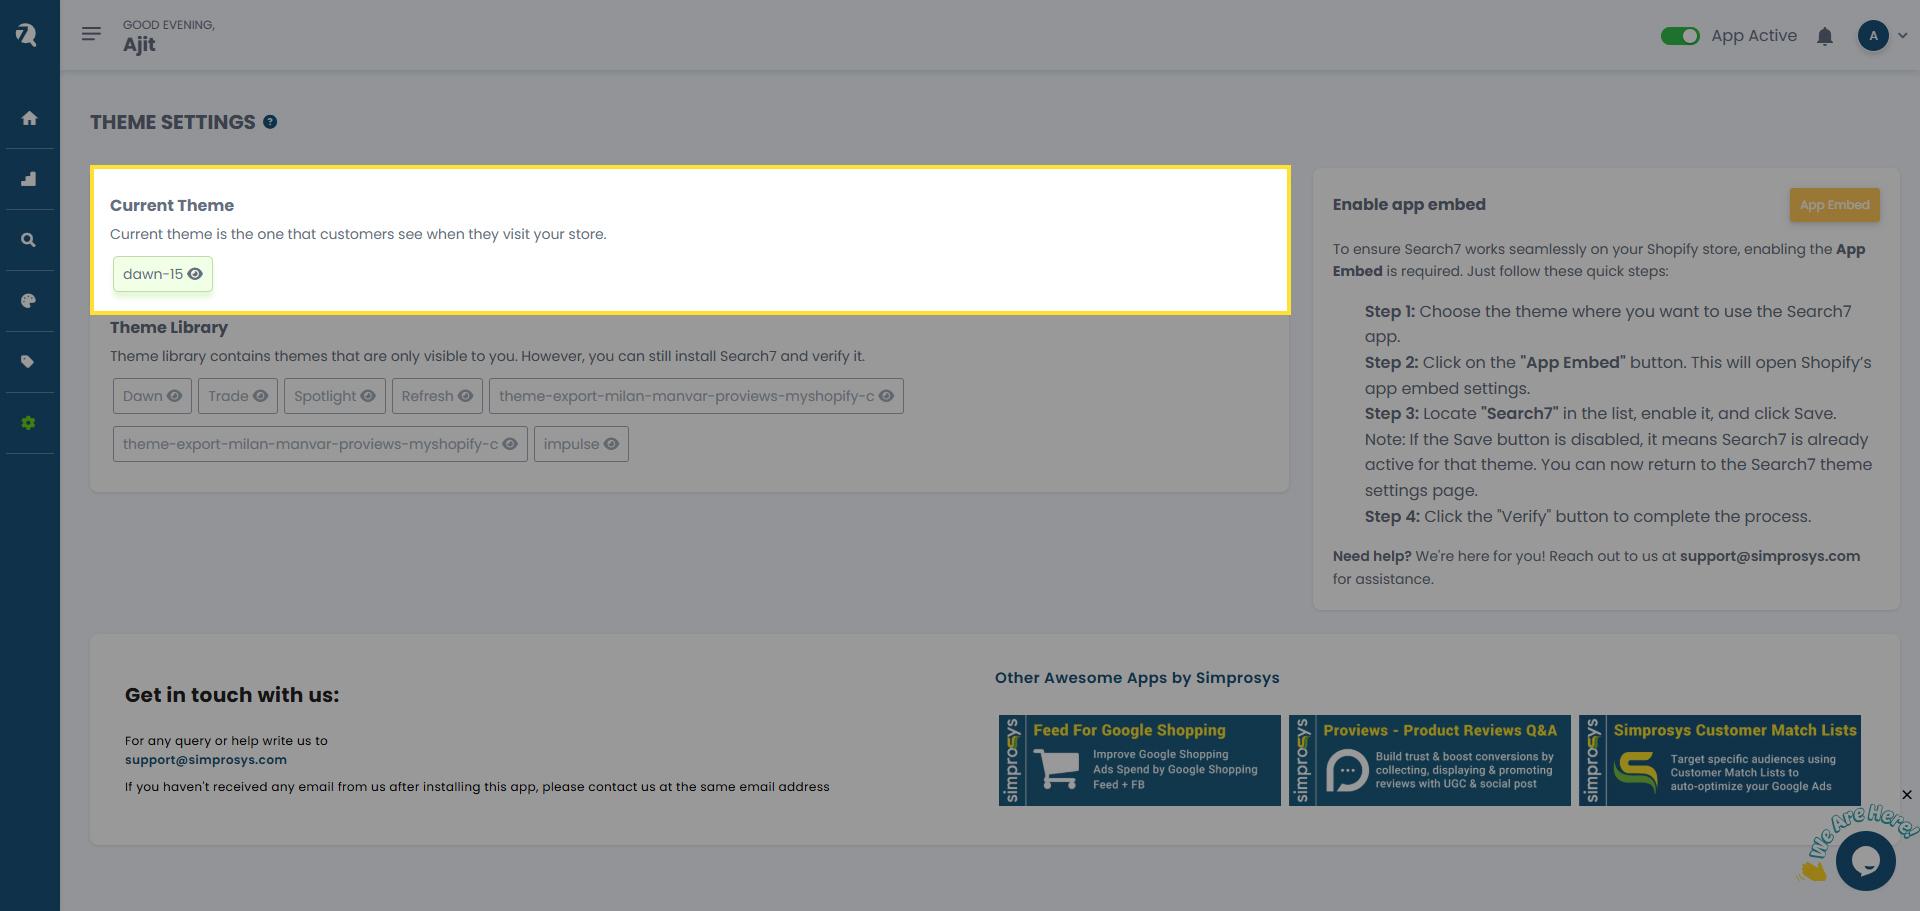Open the analytics chart icon in sidebar

coord(29,179)
